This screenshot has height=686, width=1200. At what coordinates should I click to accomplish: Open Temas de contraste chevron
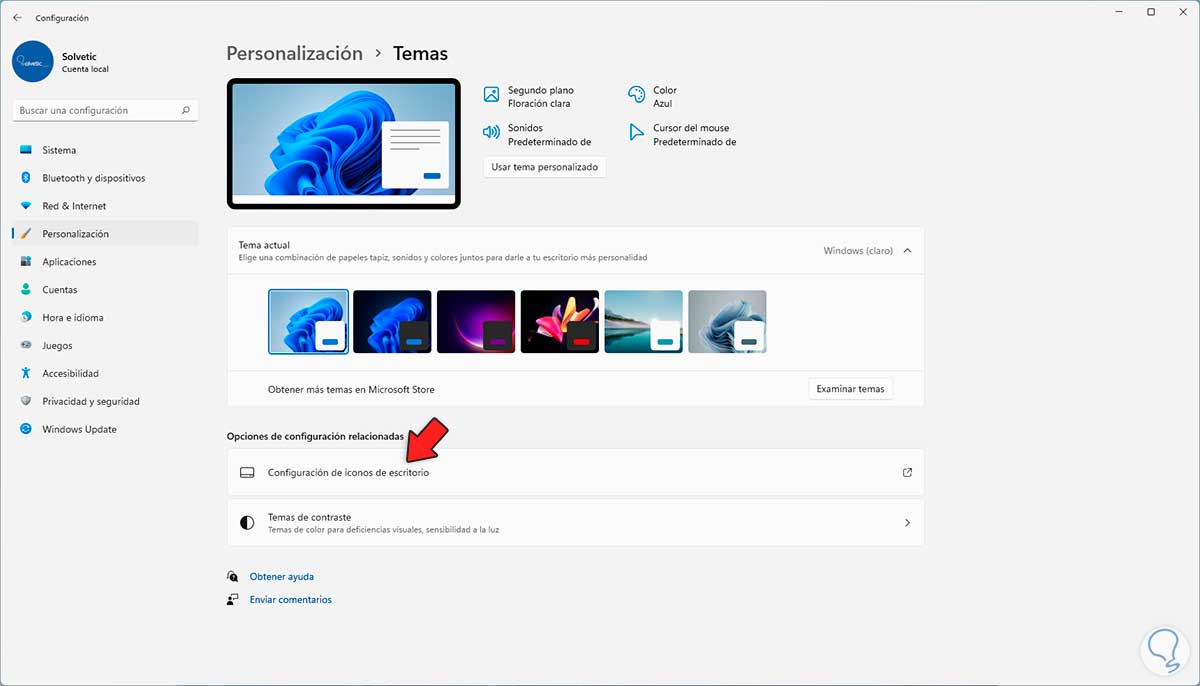907,523
